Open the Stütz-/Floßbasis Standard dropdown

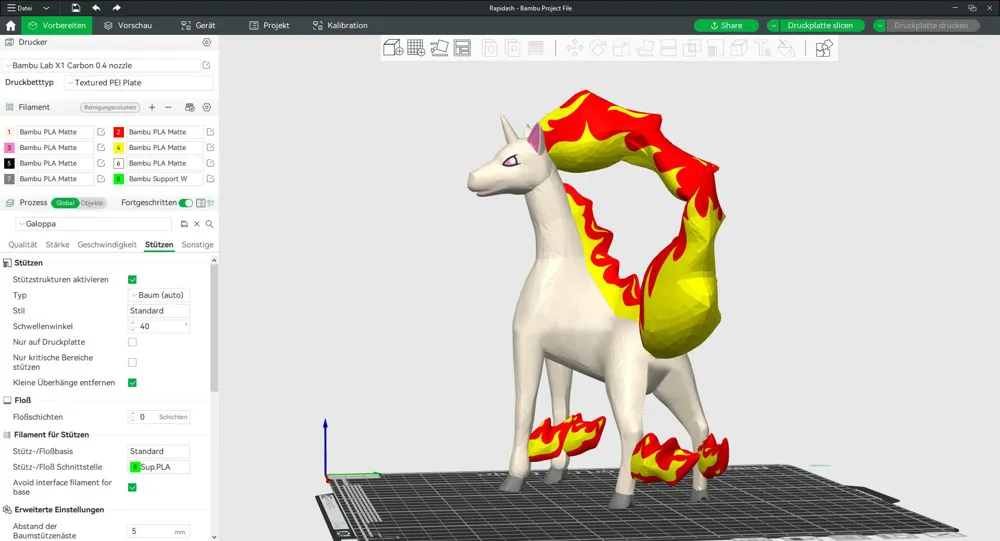point(159,451)
